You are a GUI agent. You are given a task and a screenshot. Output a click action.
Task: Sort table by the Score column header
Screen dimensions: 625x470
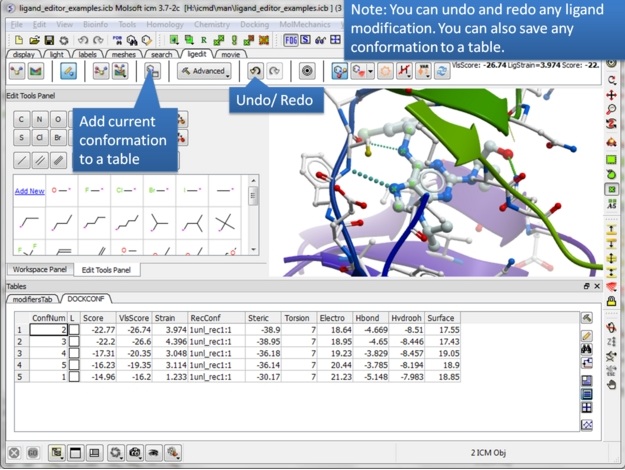(x=93, y=318)
